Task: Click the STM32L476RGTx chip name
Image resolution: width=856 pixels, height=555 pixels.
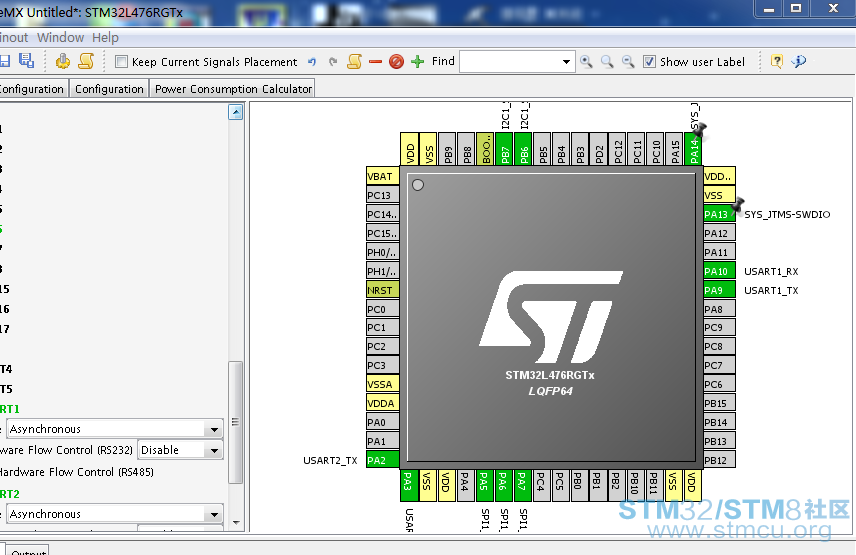Action: (550, 375)
